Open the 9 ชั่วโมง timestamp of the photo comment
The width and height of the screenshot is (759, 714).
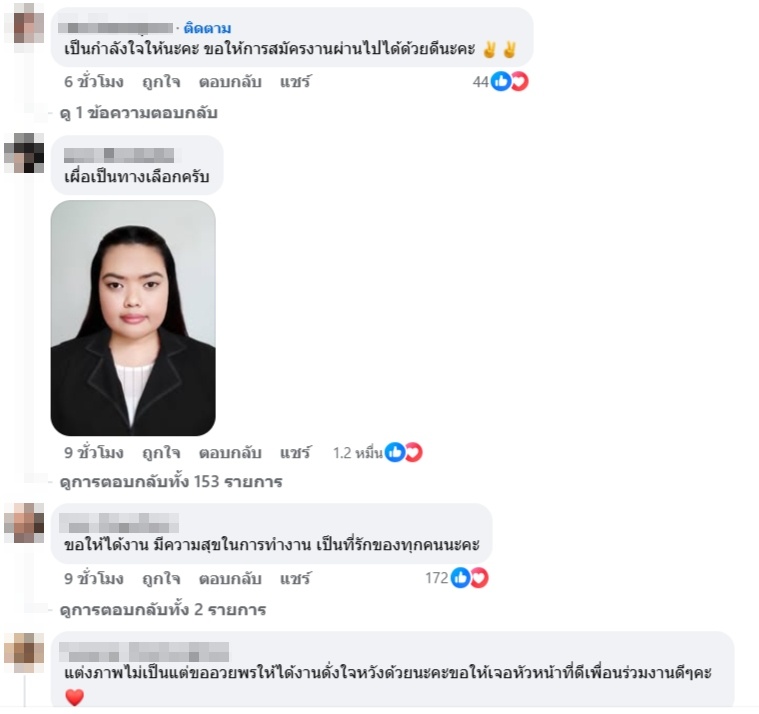point(94,453)
